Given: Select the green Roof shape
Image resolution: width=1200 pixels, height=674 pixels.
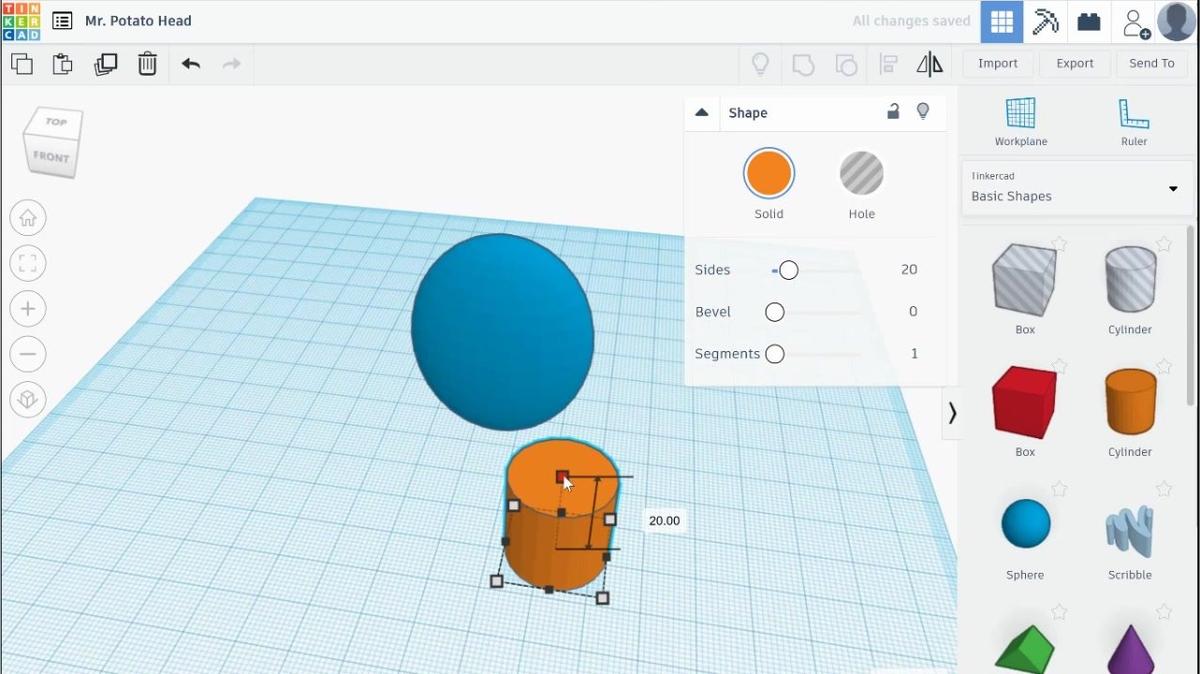Looking at the screenshot, I should click(x=1025, y=650).
